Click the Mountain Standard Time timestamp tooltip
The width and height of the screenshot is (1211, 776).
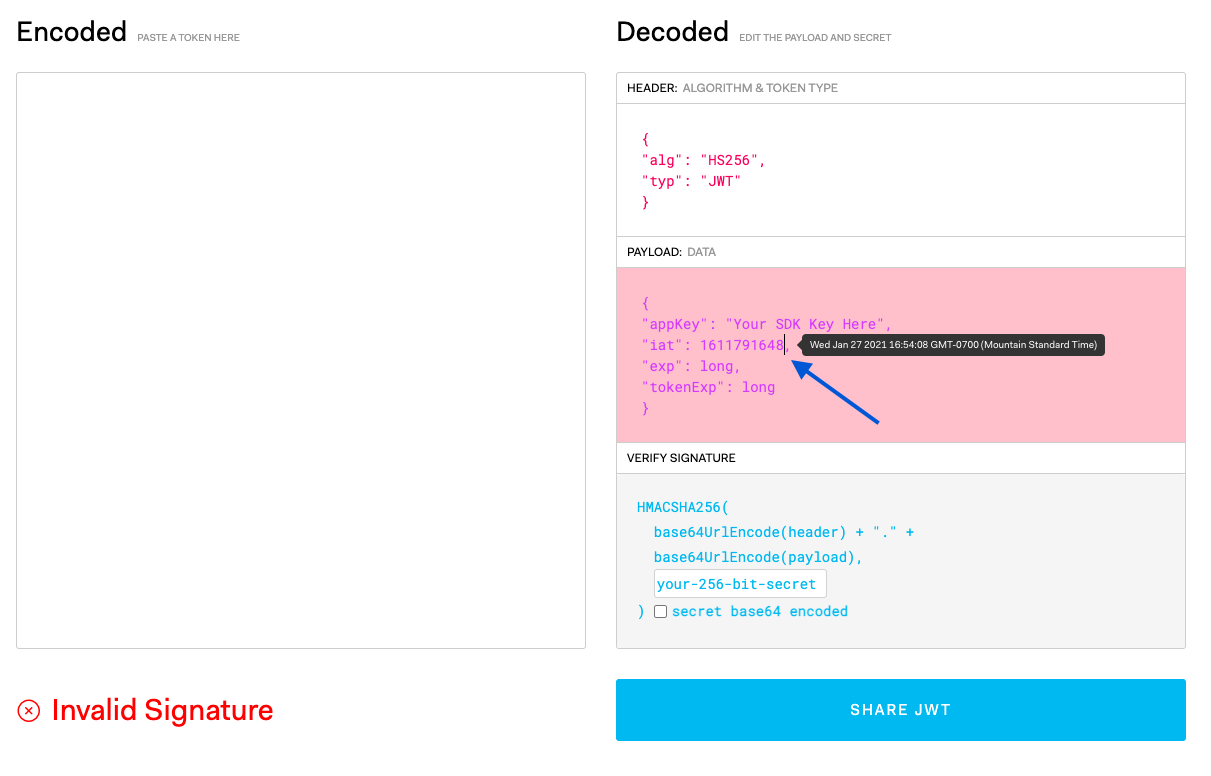click(952, 344)
